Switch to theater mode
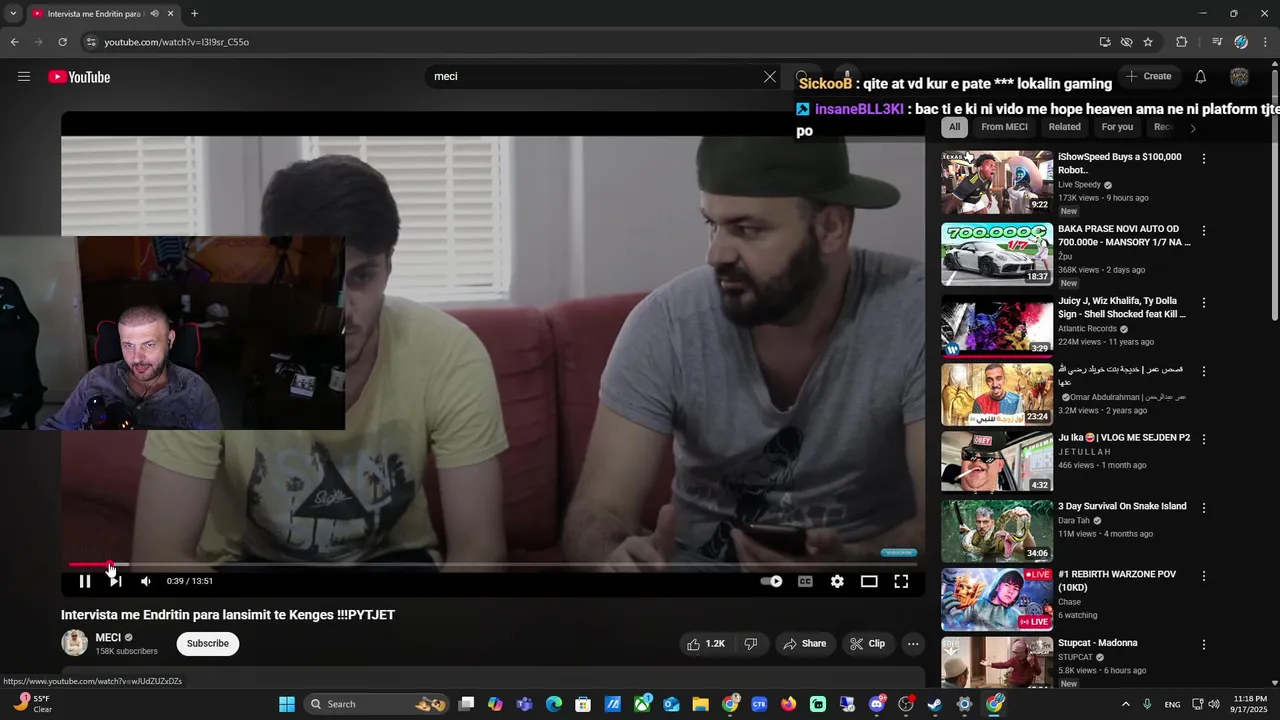The image size is (1280, 720). point(869,581)
